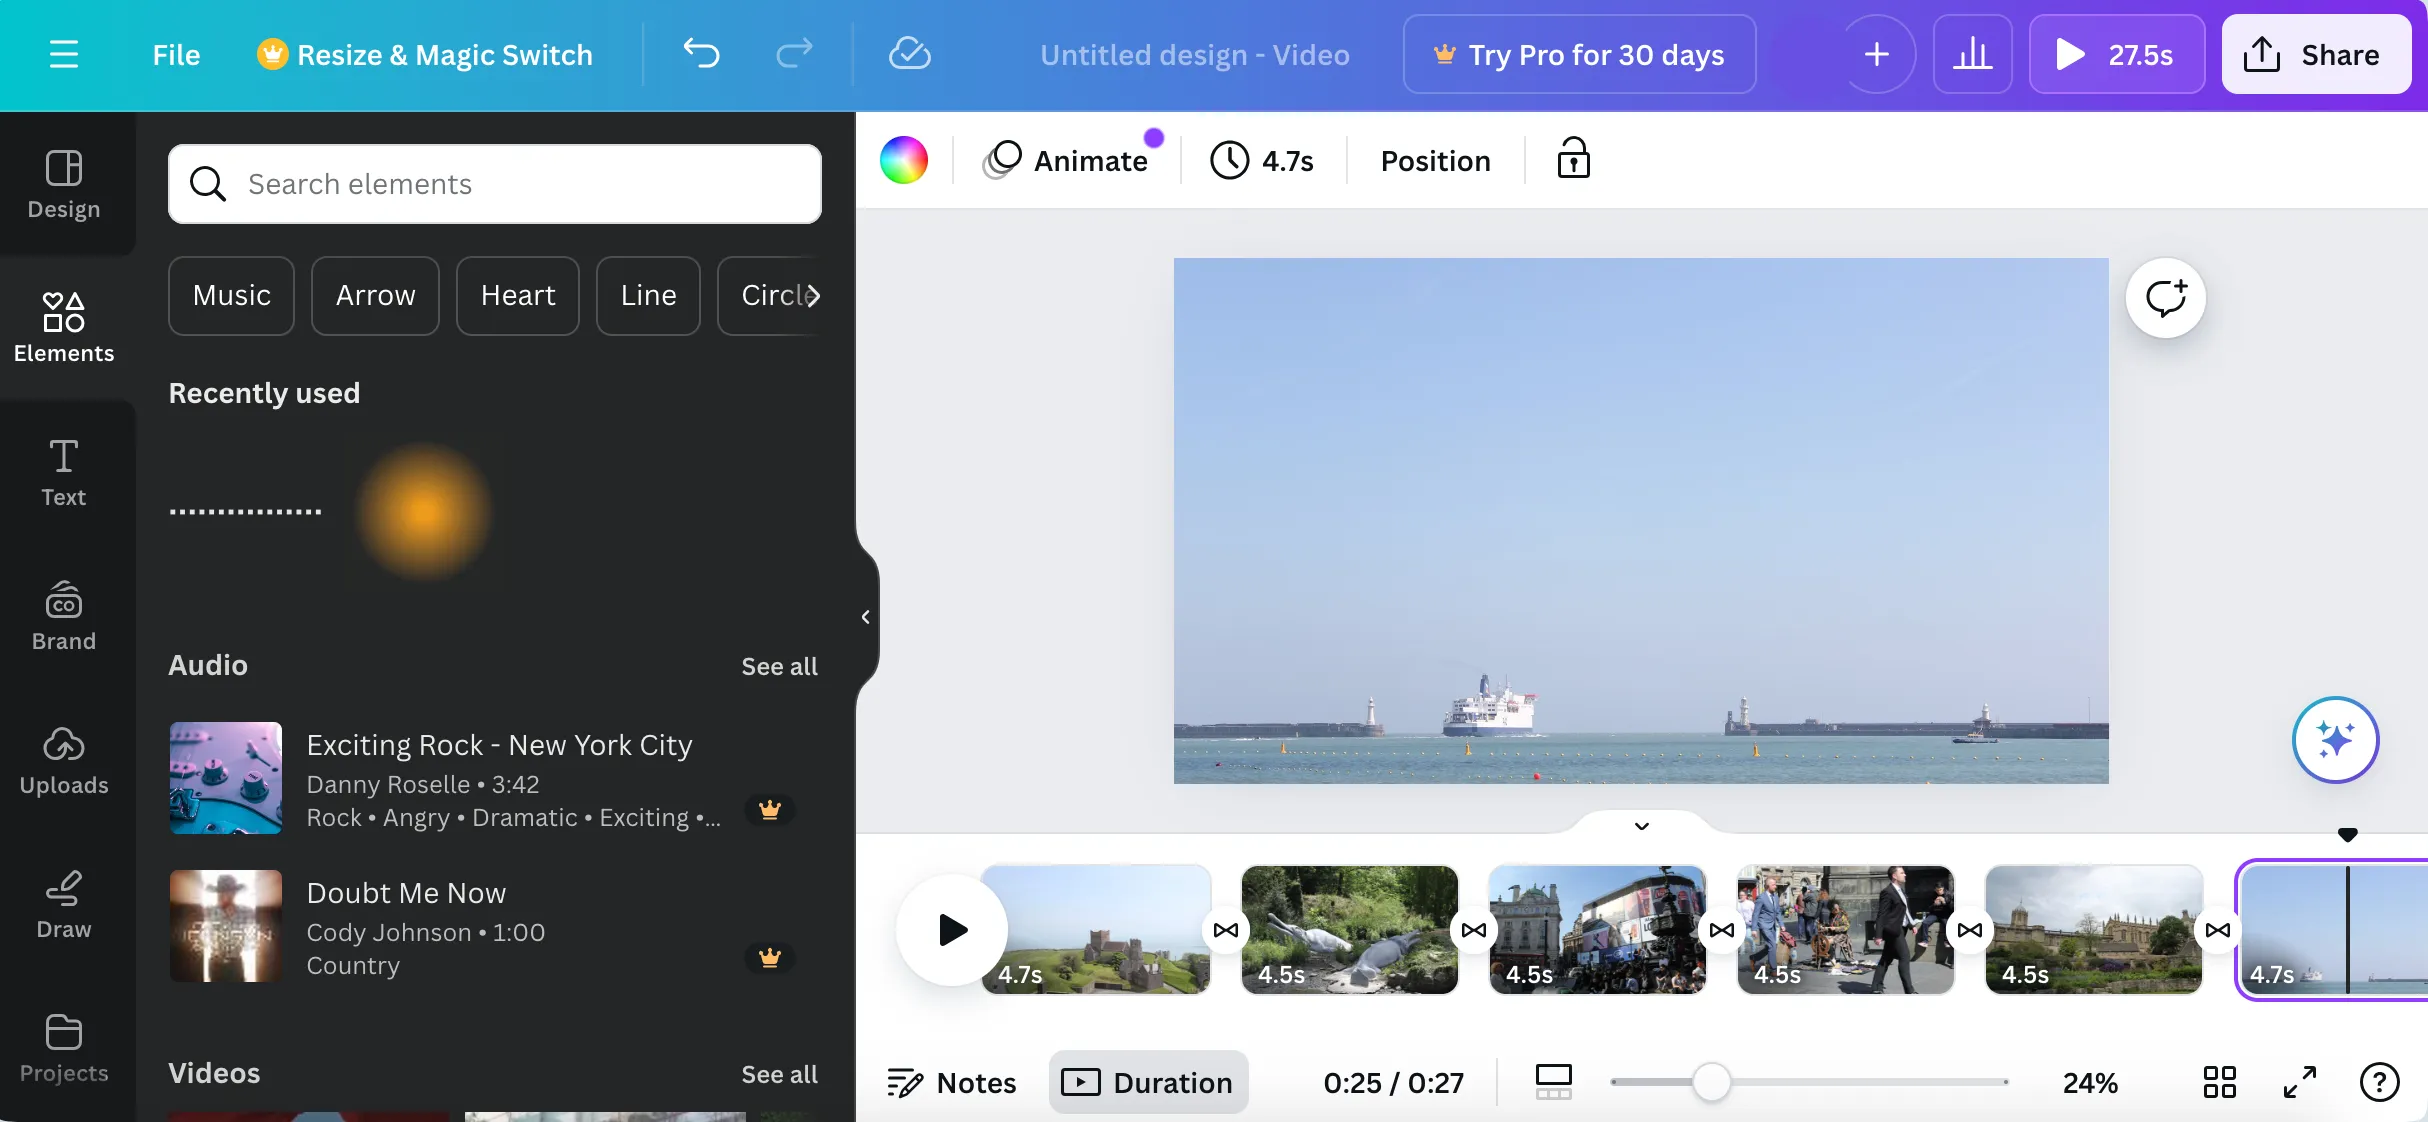Lock the selected video clip
Viewport: 2428px width, 1122px height.
coord(1573,160)
